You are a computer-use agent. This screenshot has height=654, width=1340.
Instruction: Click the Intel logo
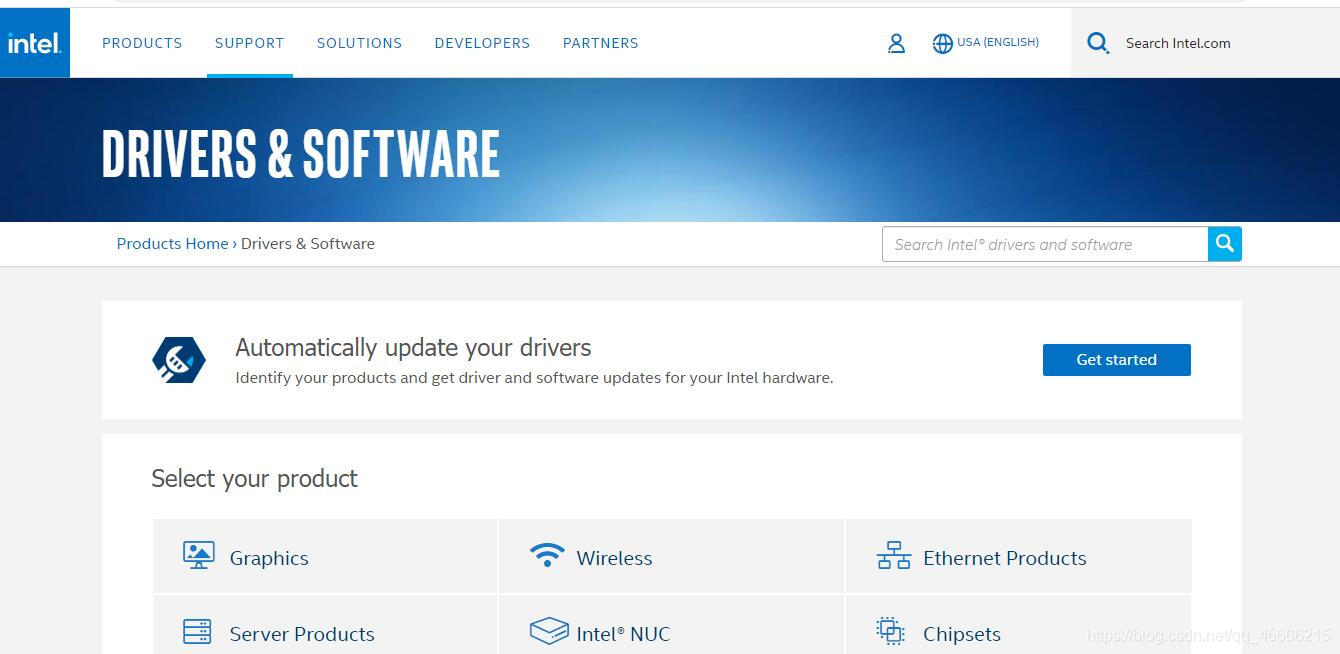[x=35, y=43]
